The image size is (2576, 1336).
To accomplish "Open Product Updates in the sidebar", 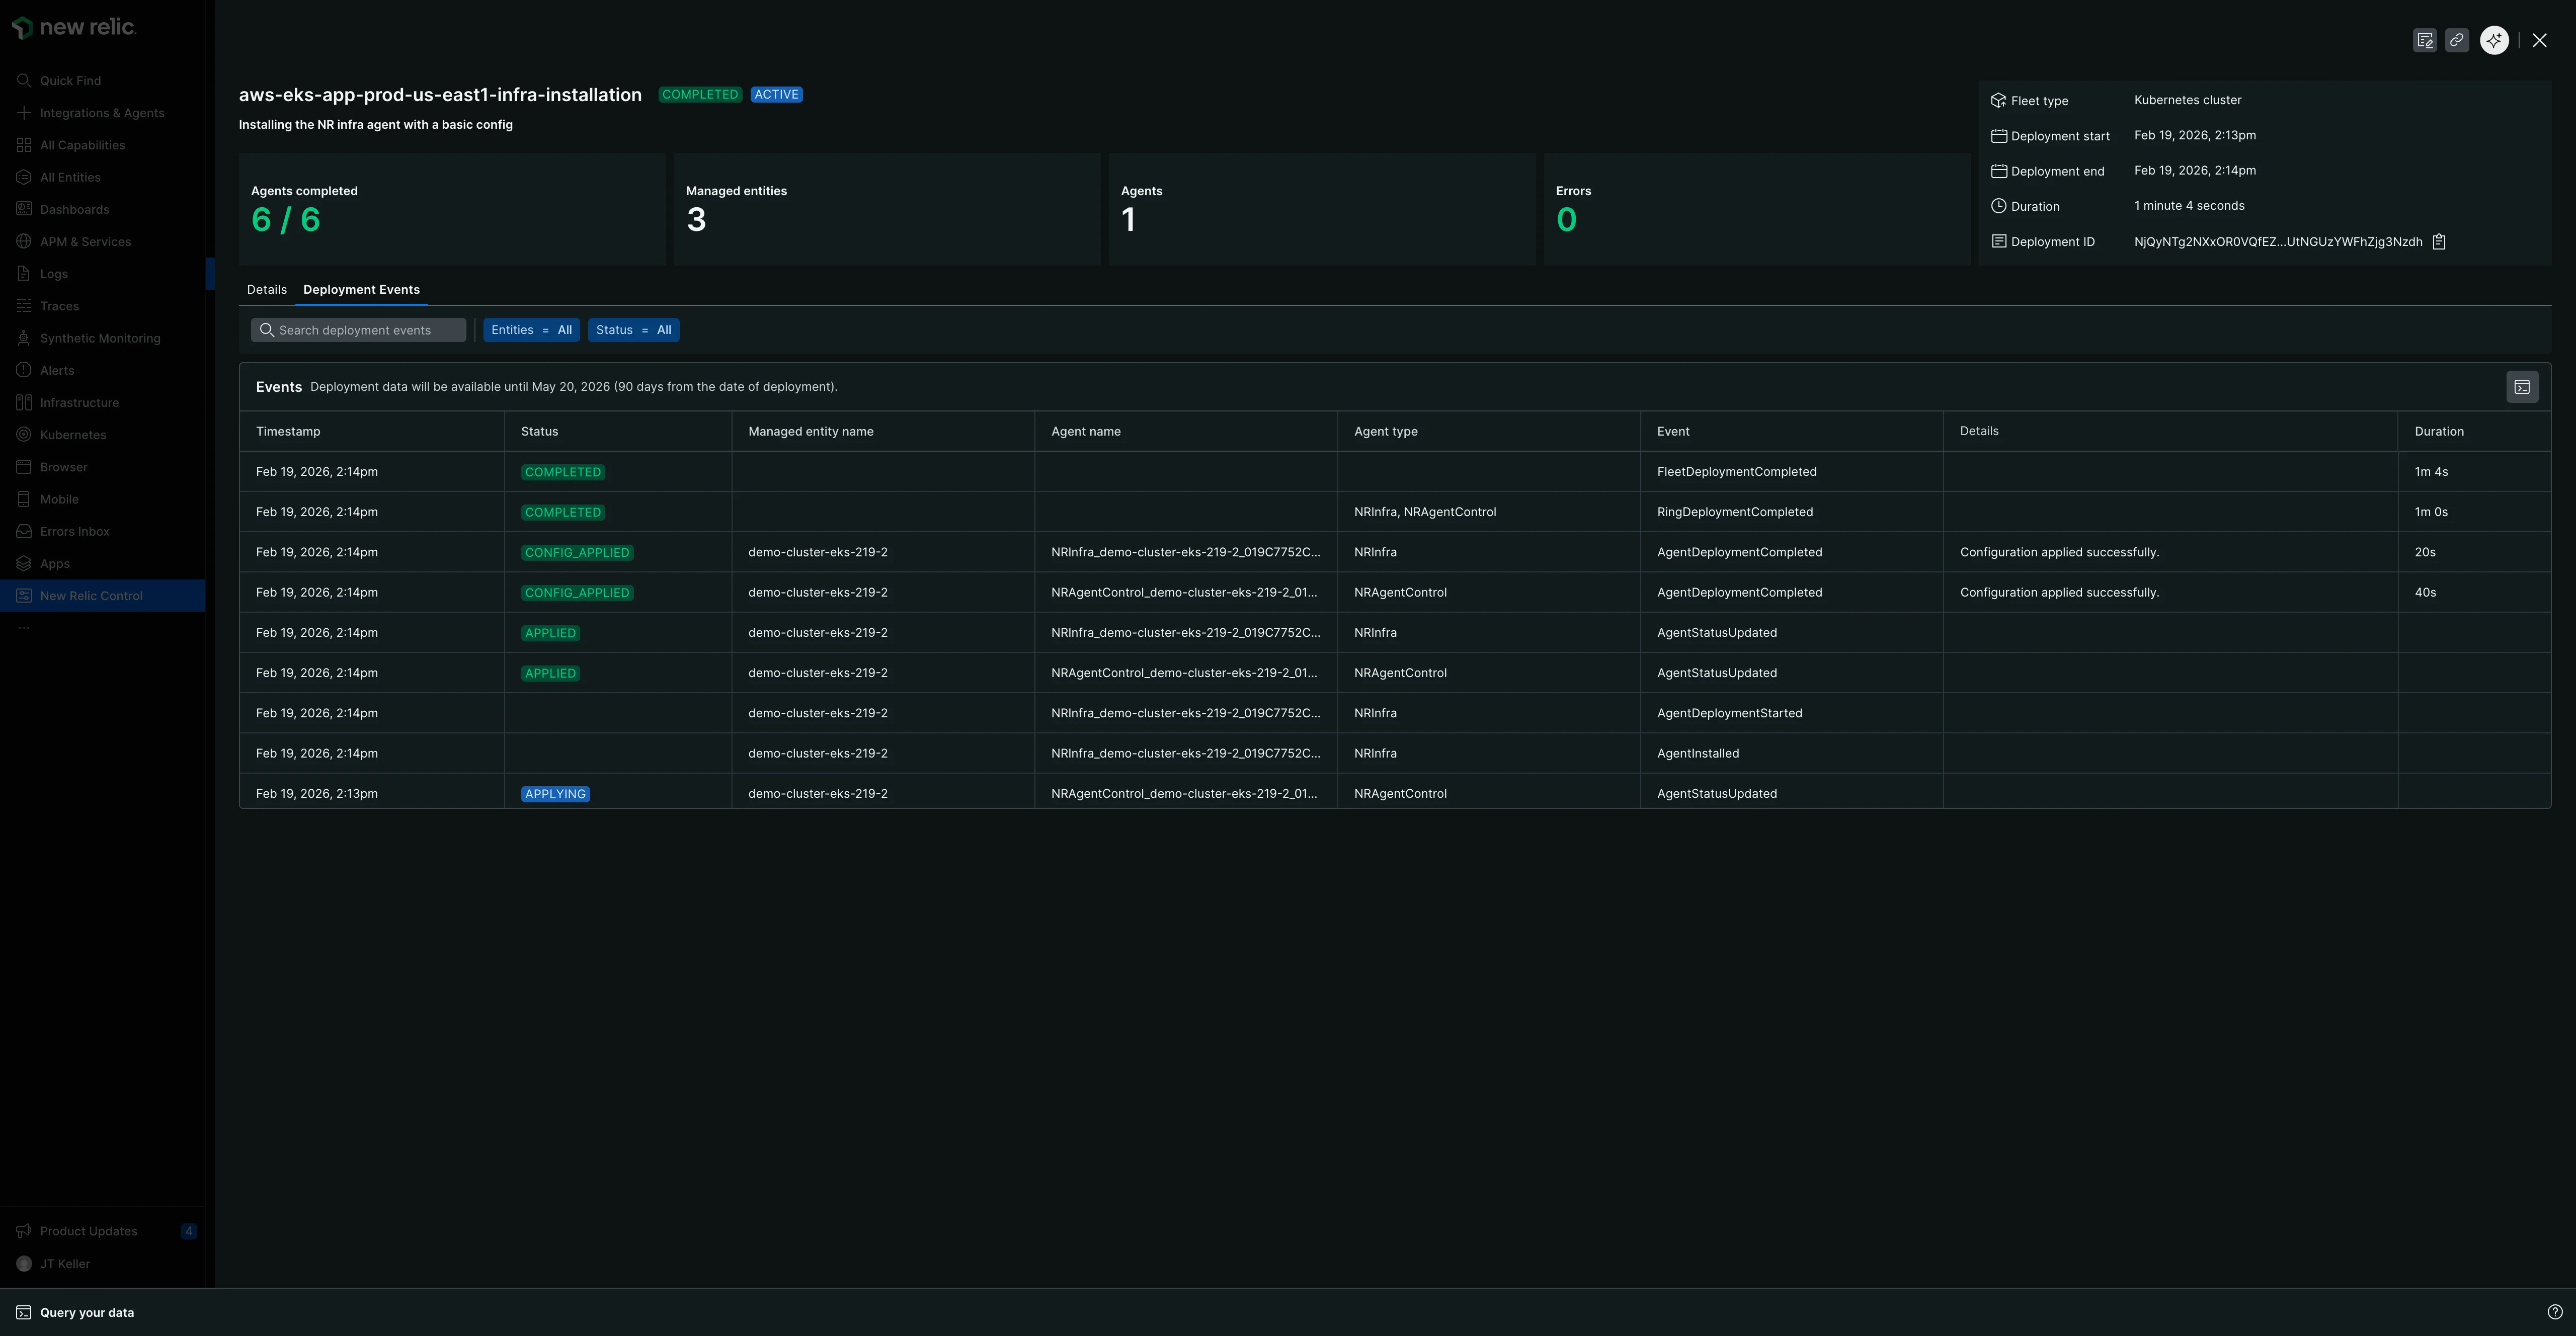I will 88,1230.
